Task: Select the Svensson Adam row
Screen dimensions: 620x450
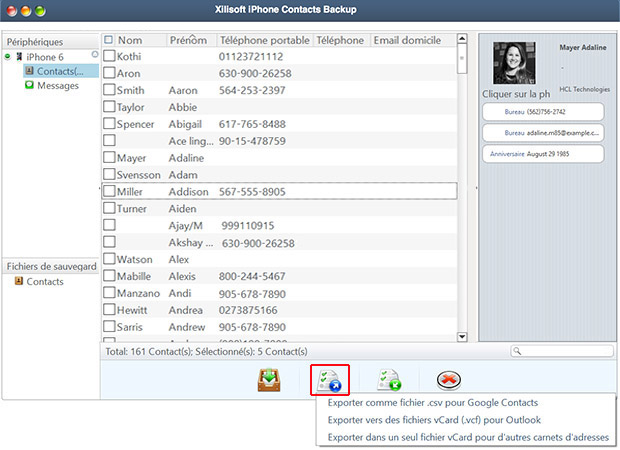Action: click(279, 174)
